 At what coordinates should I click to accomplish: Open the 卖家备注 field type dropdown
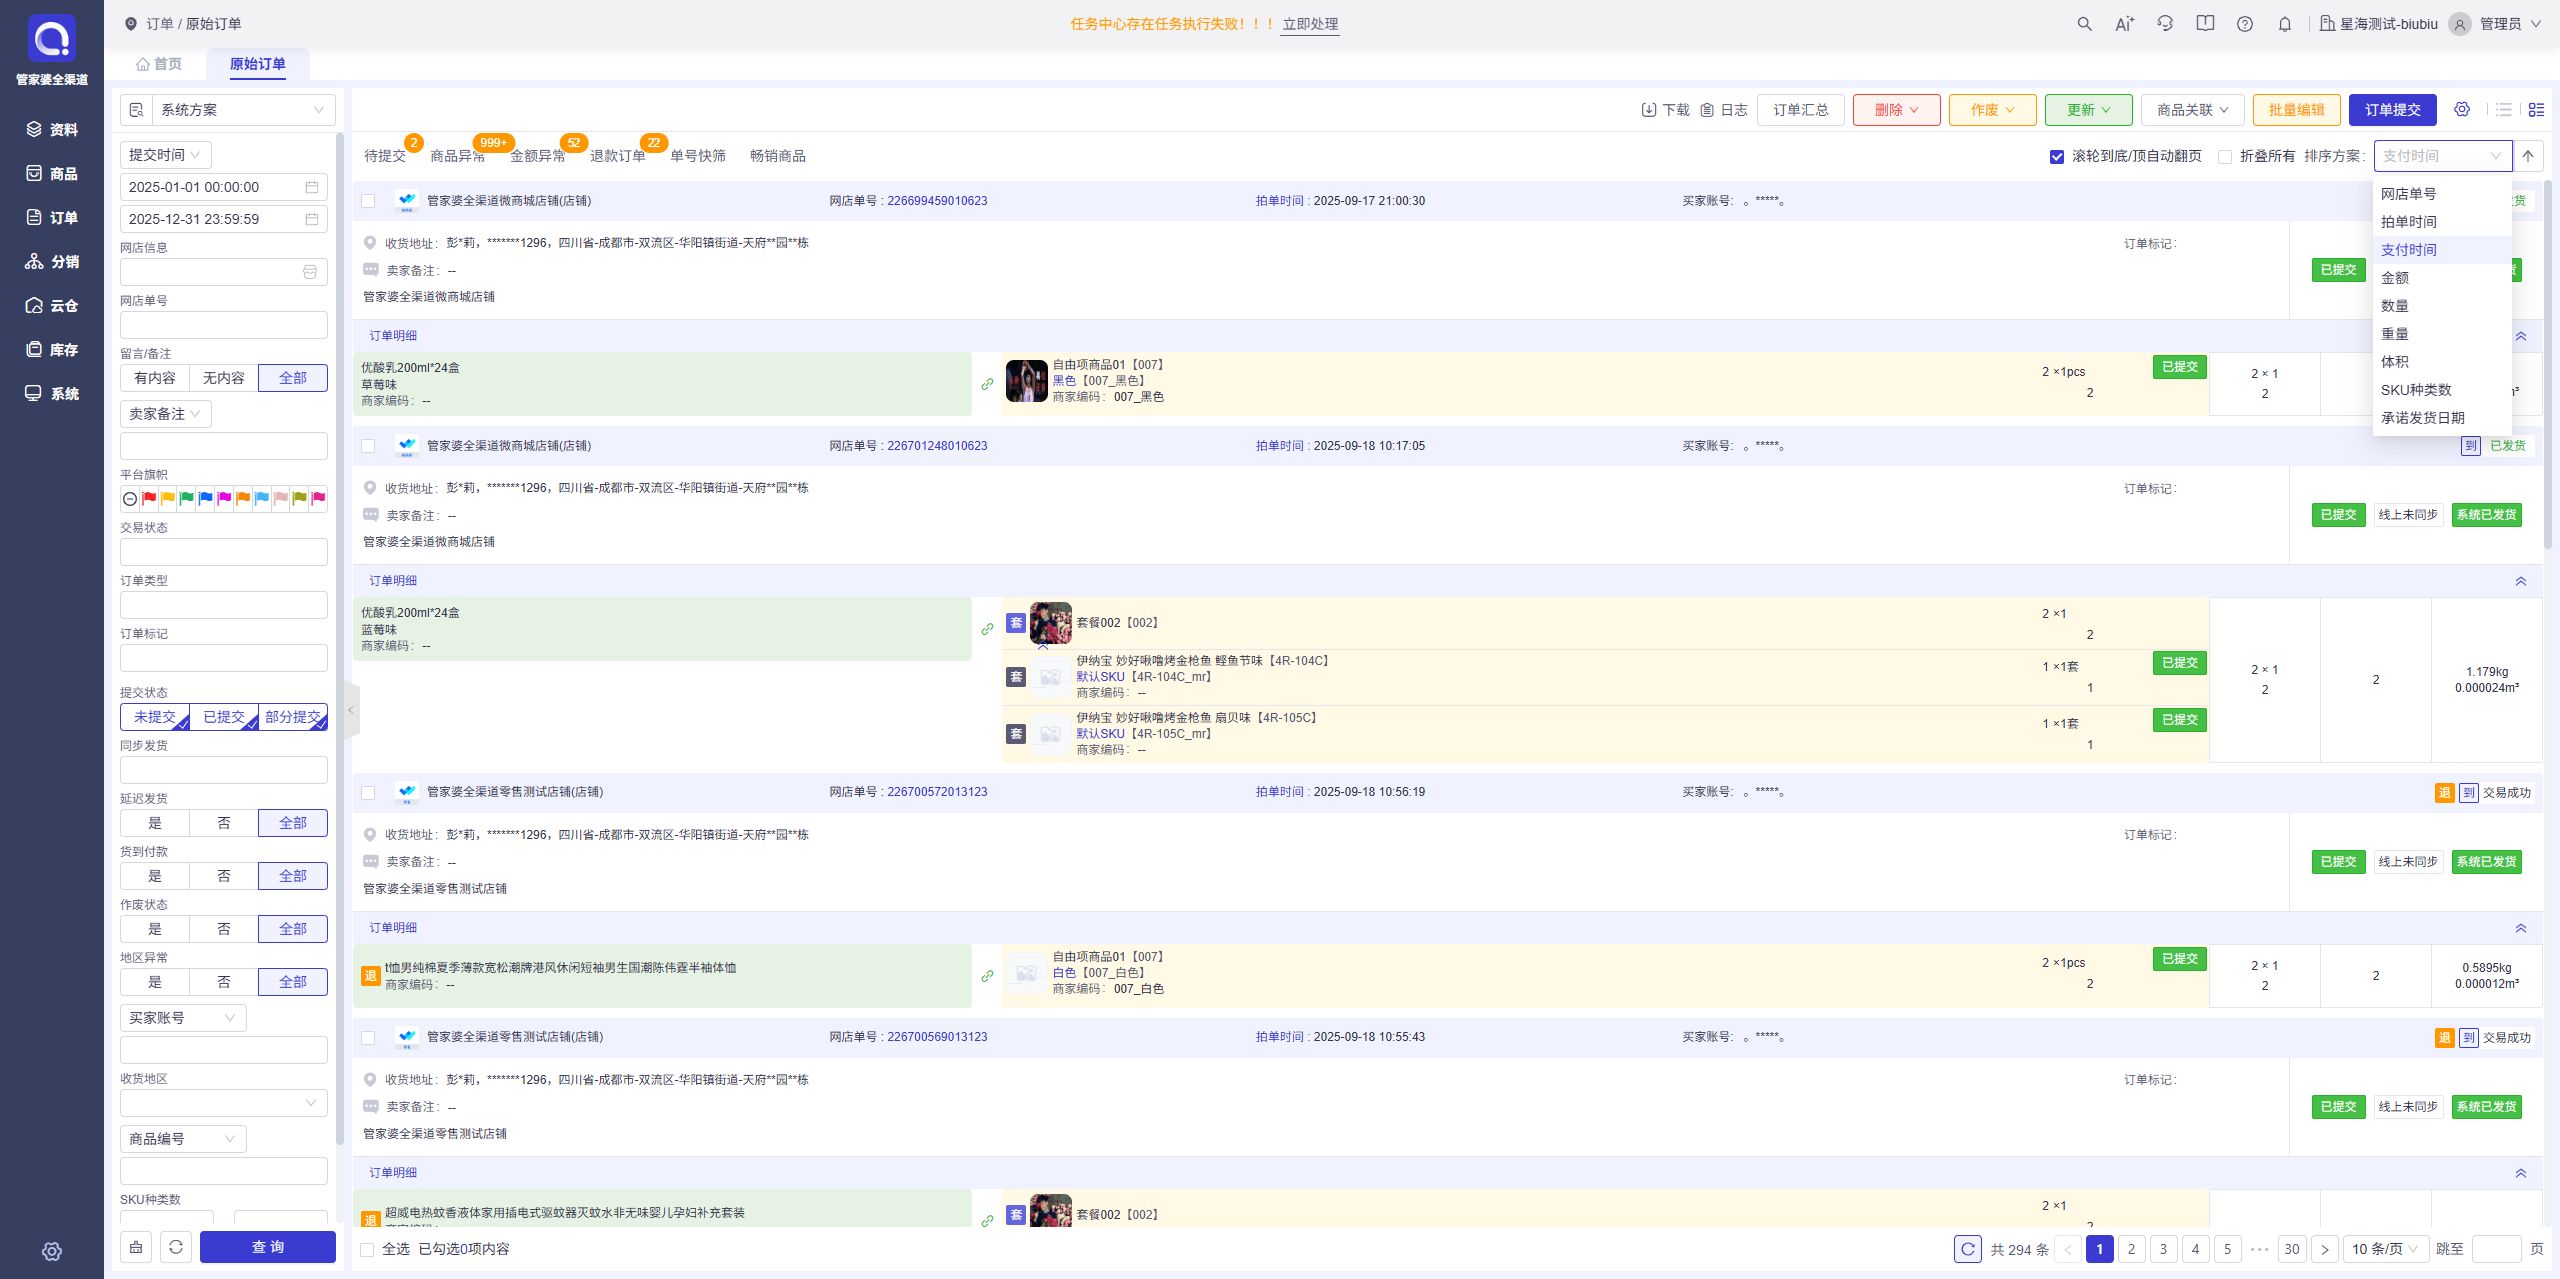tap(166, 414)
